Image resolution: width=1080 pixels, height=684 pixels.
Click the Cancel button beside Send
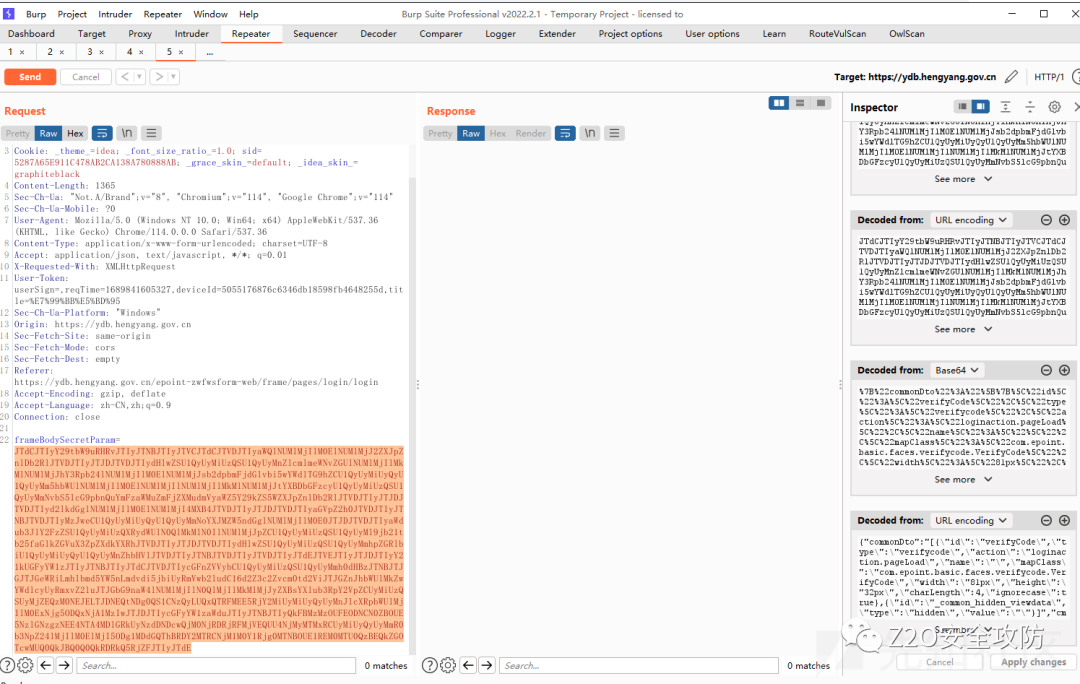[85, 77]
